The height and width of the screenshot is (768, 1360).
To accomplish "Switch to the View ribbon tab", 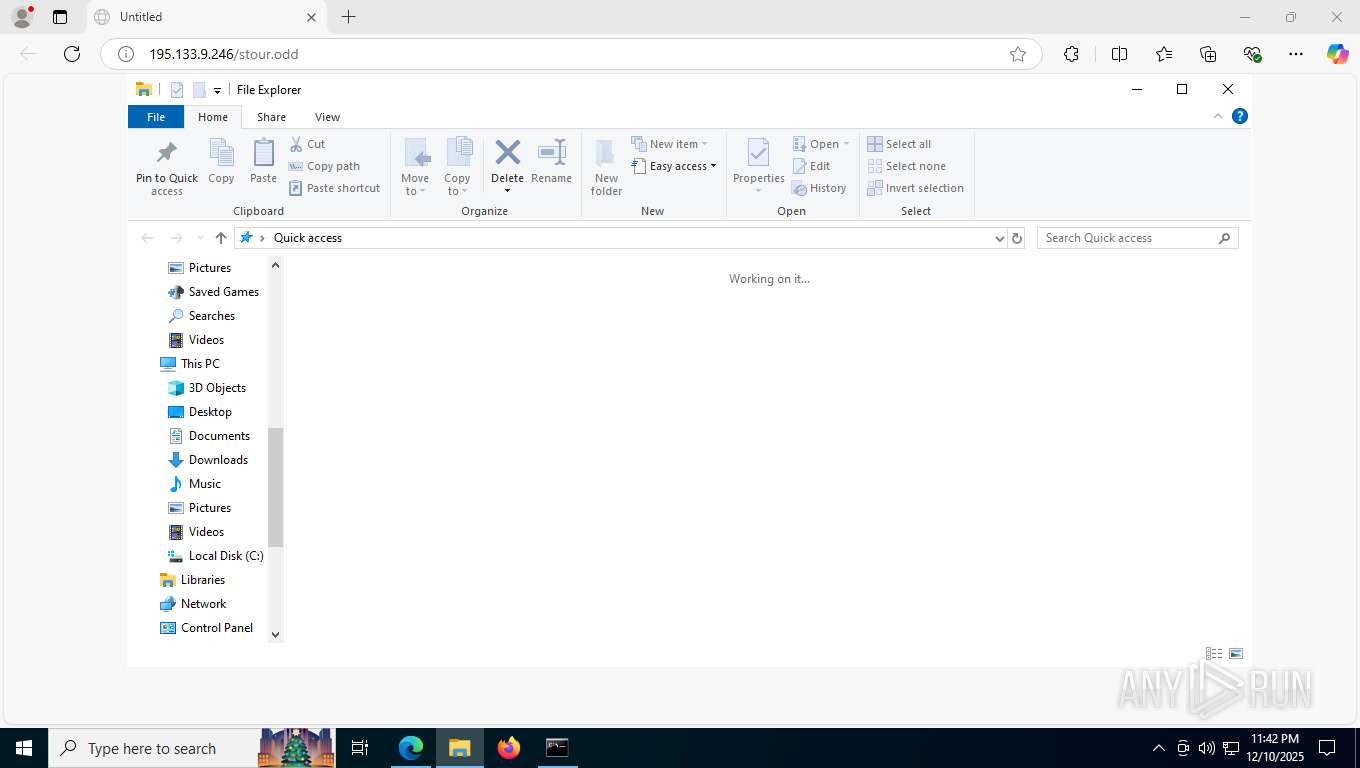I will tap(327, 117).
